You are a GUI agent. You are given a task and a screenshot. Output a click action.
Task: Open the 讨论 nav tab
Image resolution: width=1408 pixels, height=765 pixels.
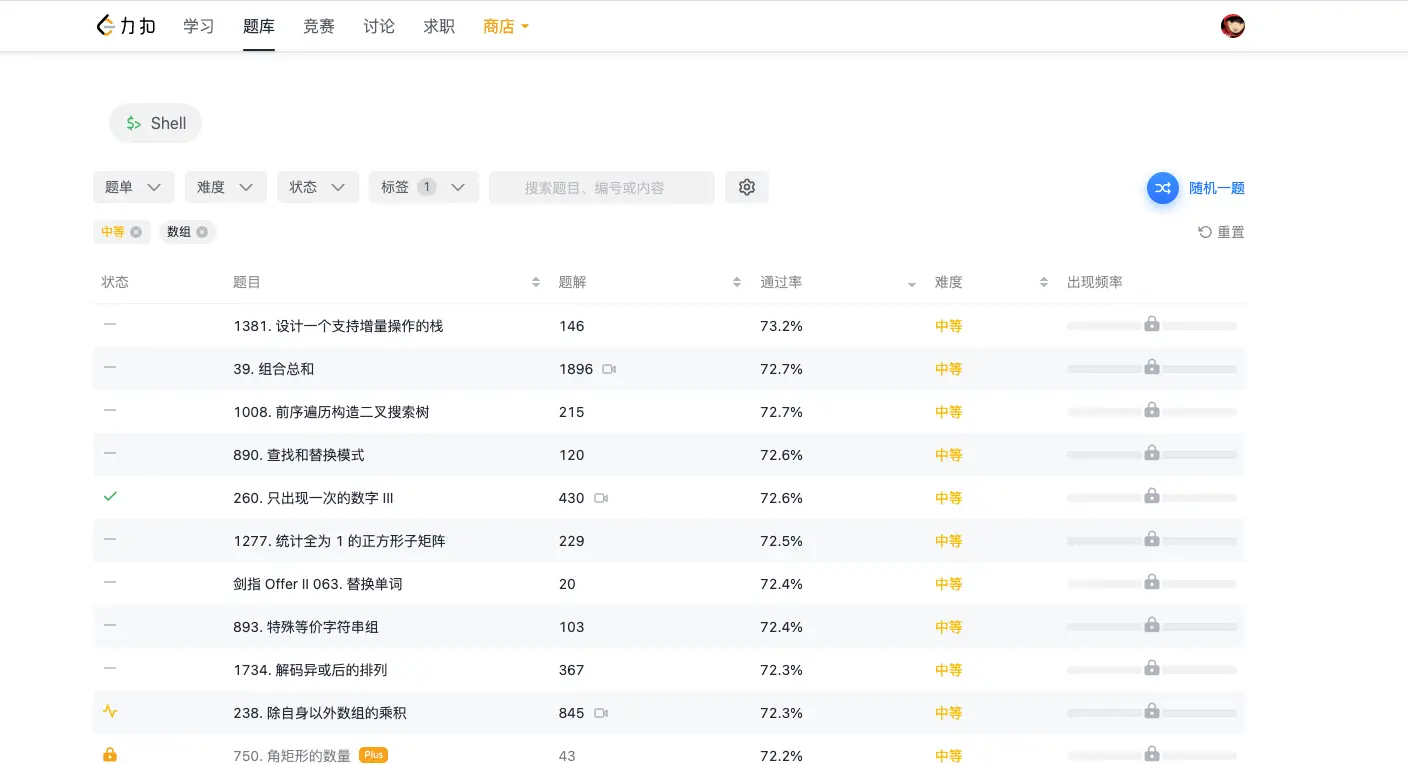point(379,27)
